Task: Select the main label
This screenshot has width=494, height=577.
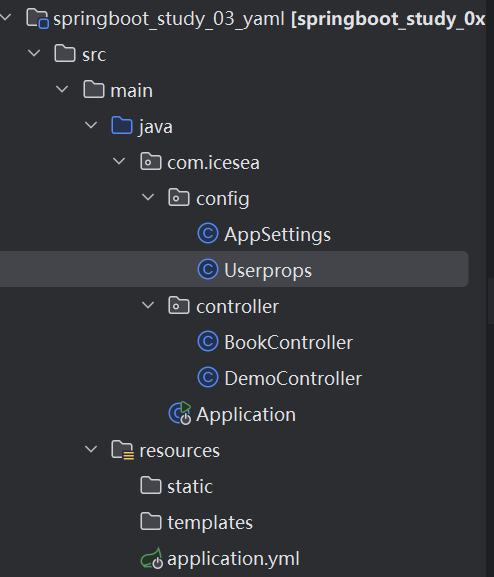Action: click(131, 91)
